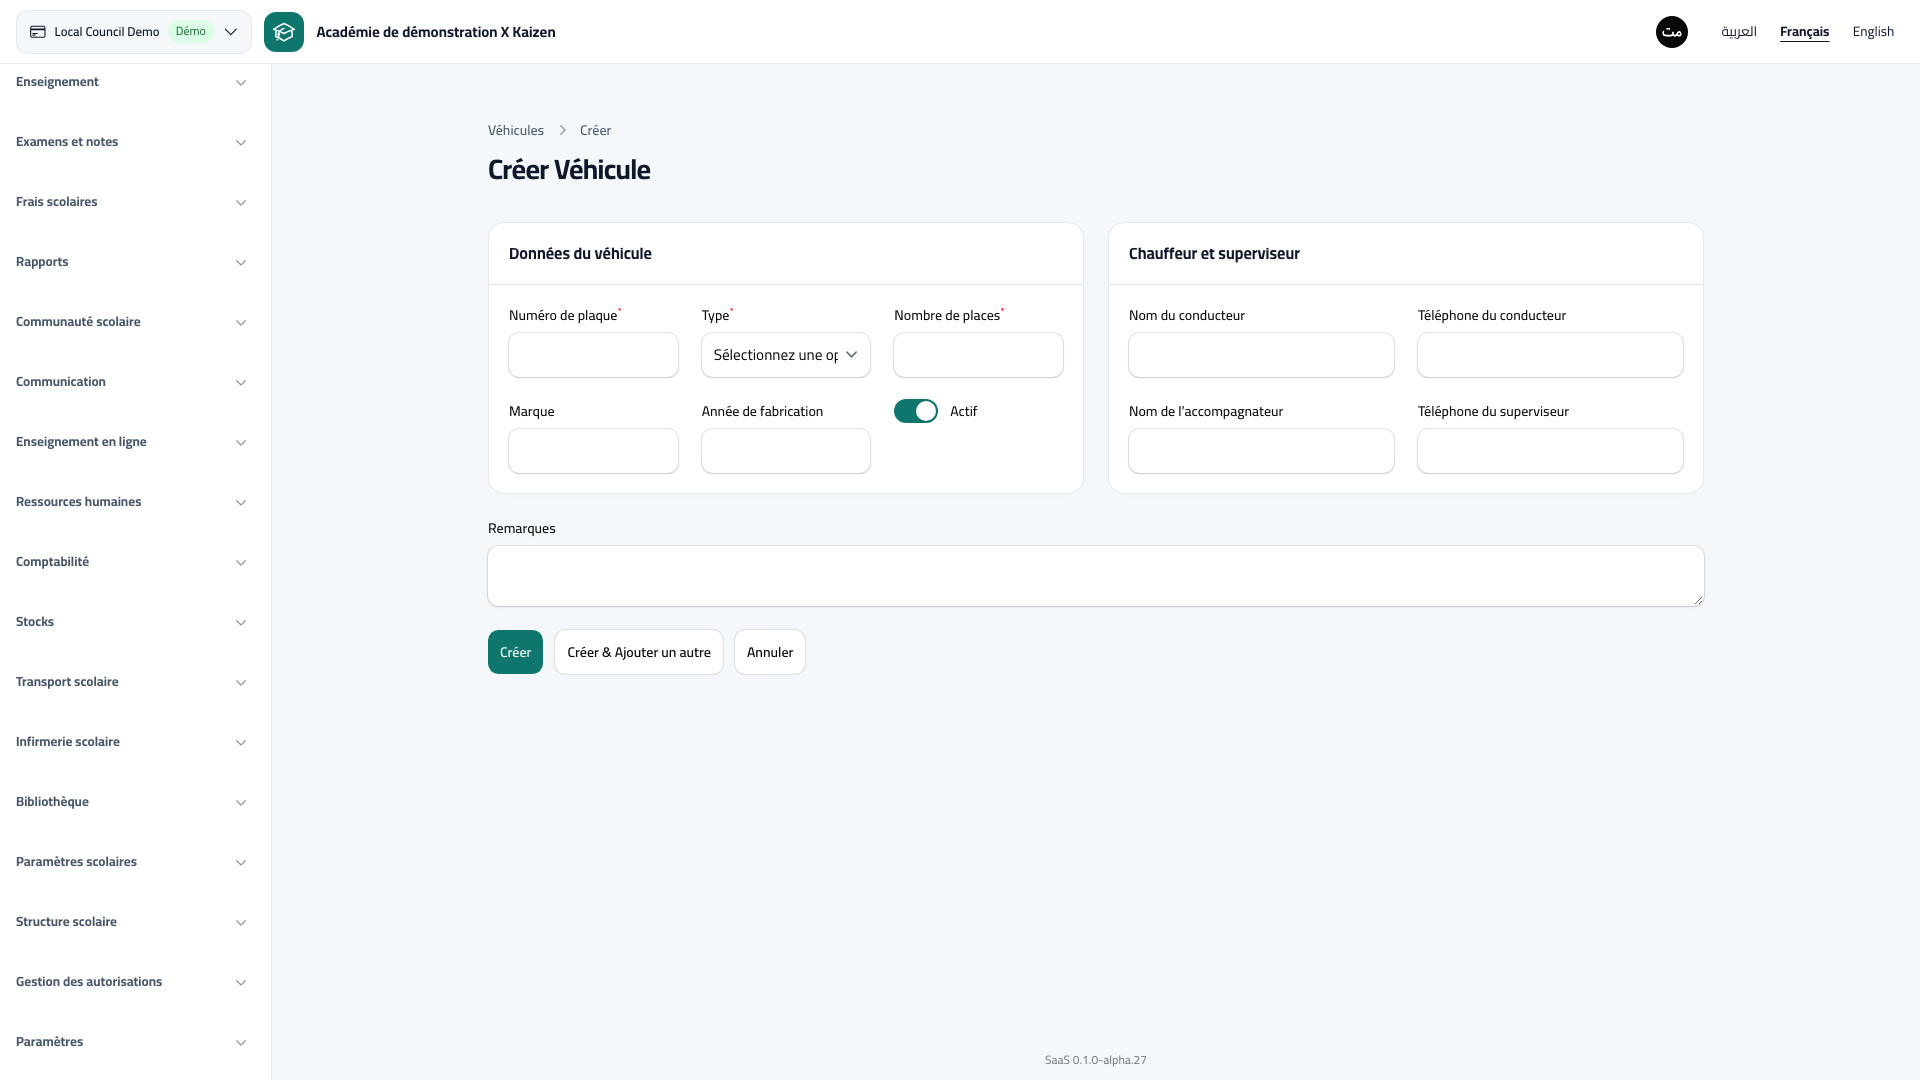Image resolution: width=1920 pixels, height=1080 pixels.
Task: Click the card icon beside Local Council Demo
Action: tap(38, 32)
